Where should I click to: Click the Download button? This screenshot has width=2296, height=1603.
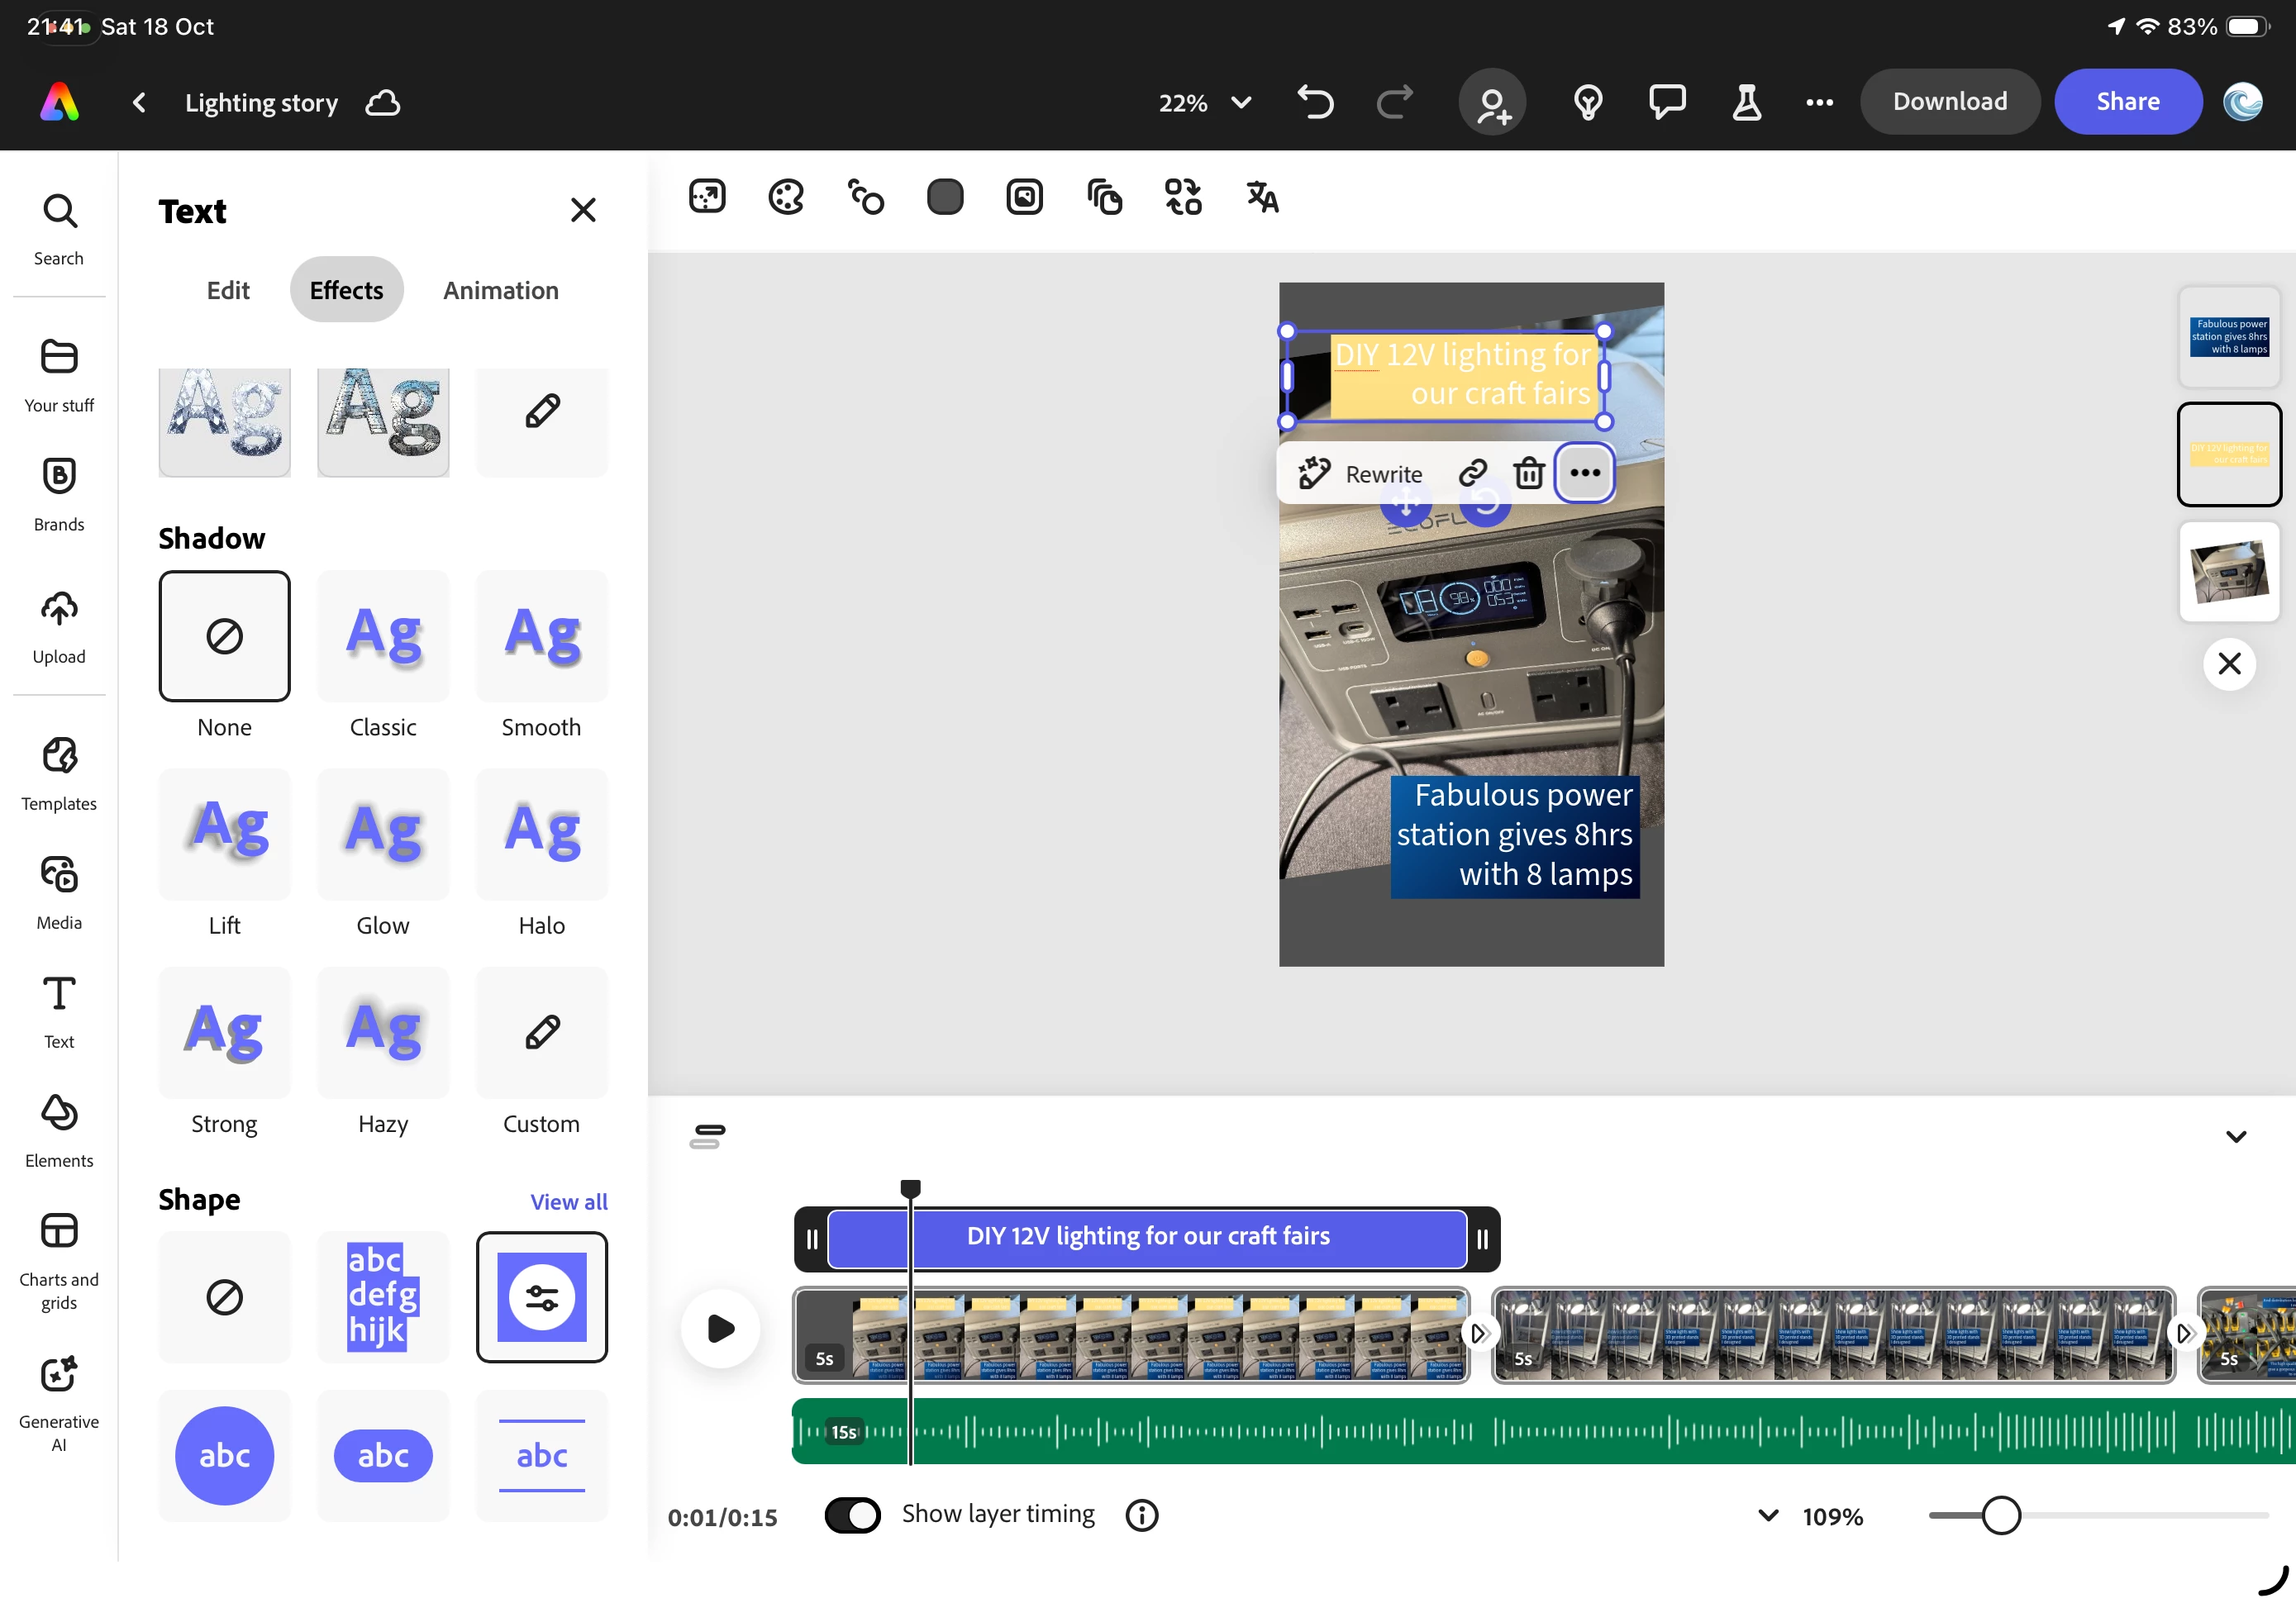(x=1949, y=102)
